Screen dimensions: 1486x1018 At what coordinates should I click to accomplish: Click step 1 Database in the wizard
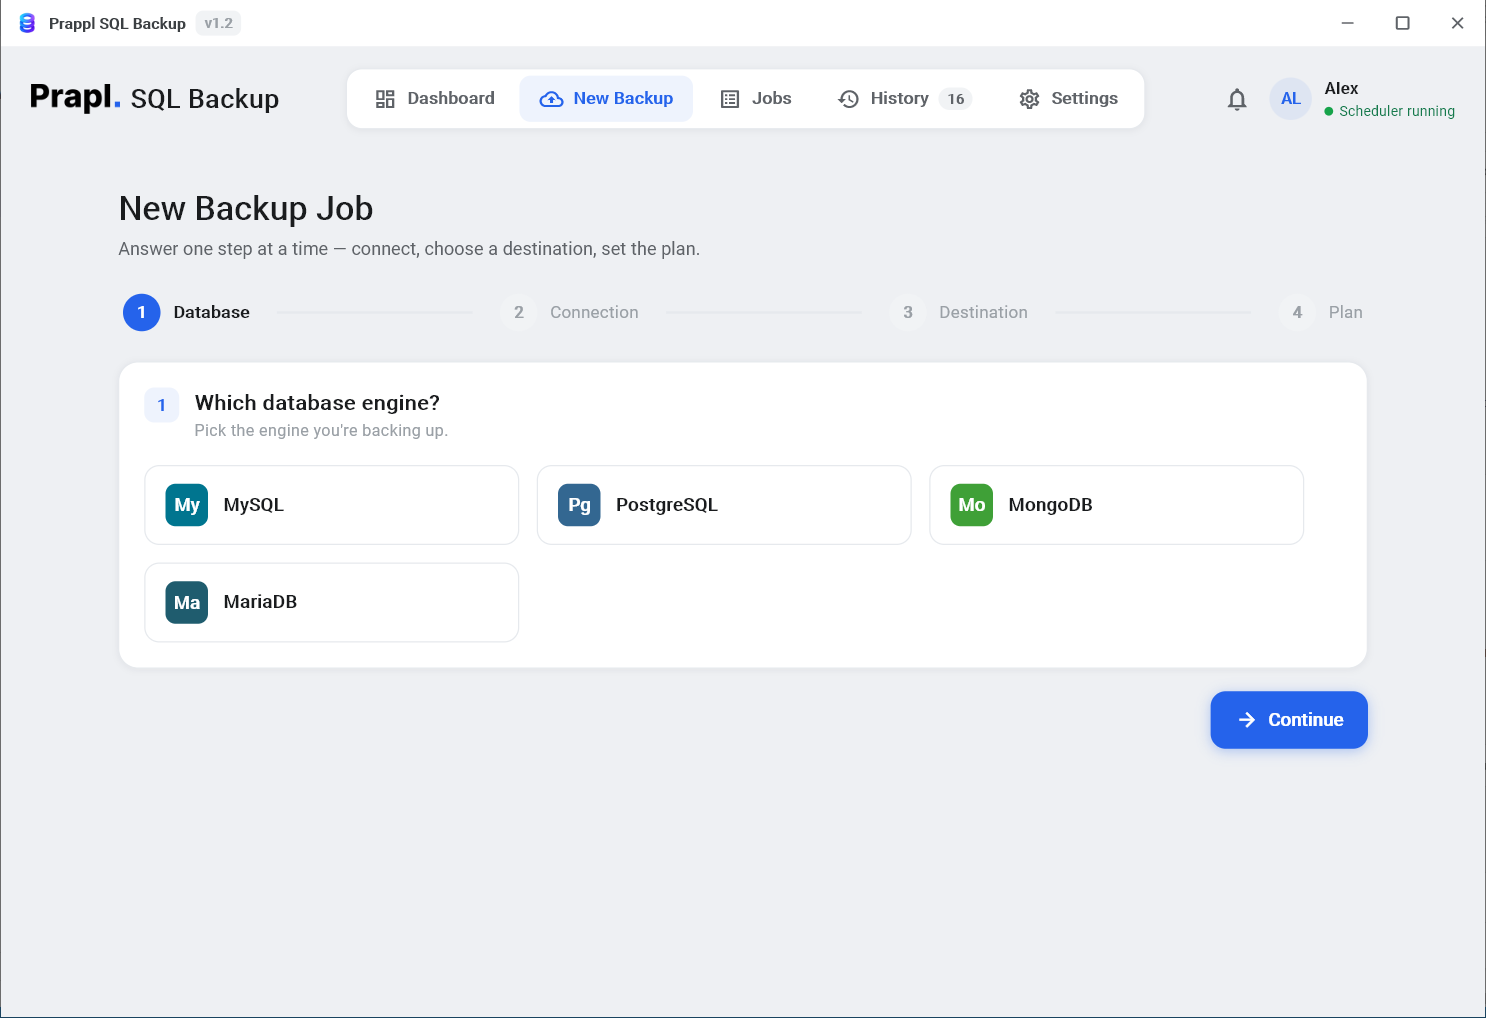click(x=187, y=312)
